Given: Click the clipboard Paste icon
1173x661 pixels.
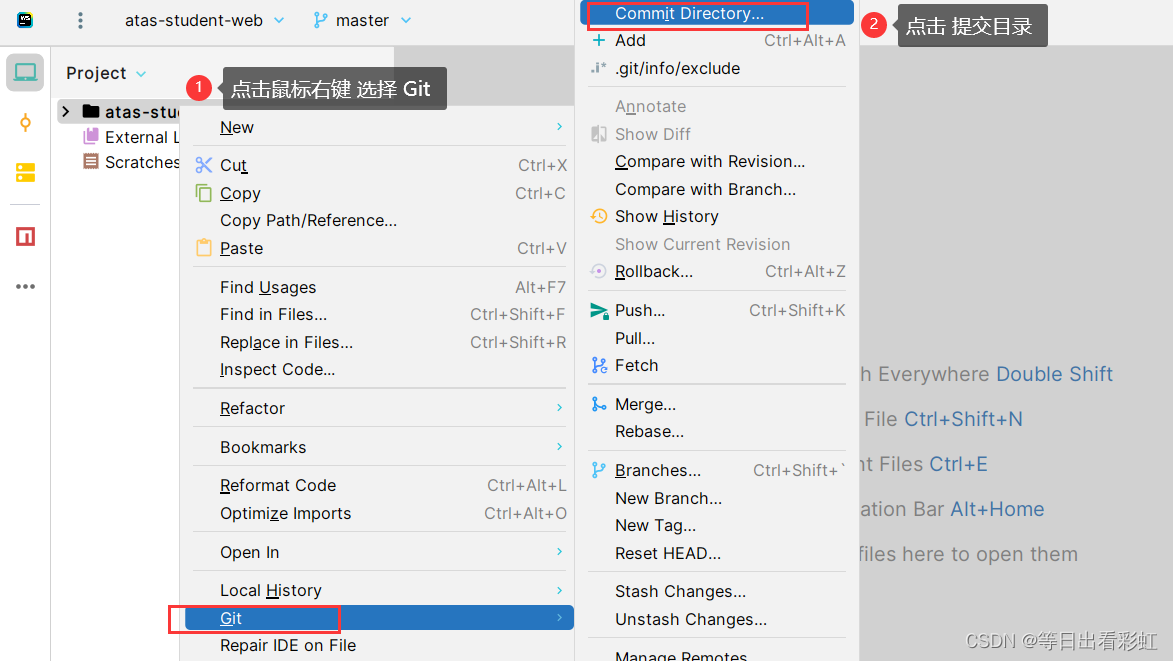Looking at the screenshot, I should pos(203,248).
